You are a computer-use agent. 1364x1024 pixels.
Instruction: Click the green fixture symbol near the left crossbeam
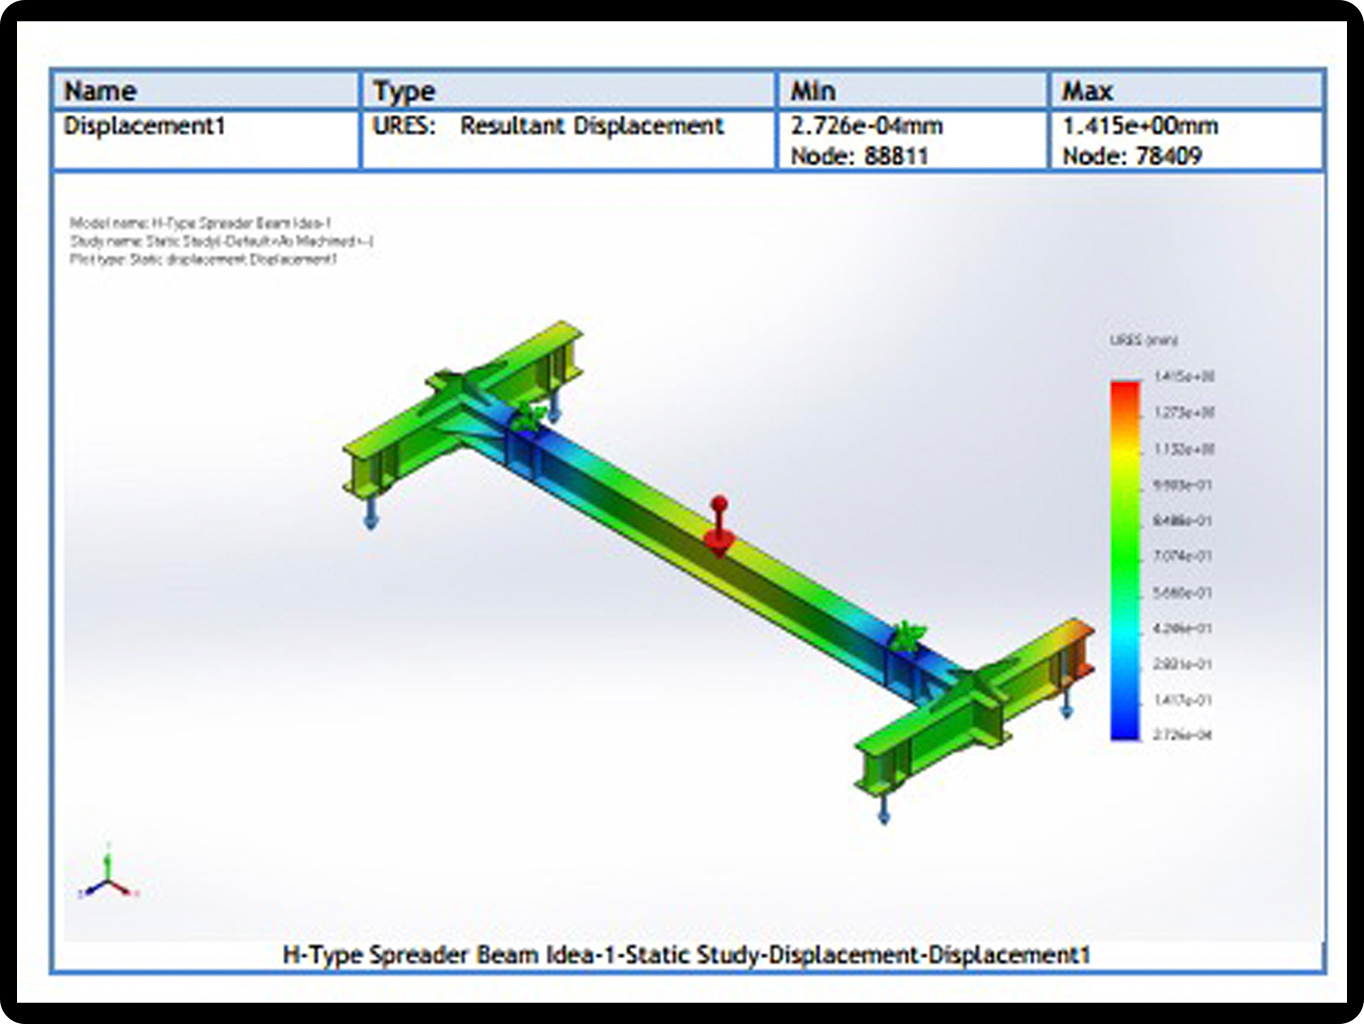[x=527, y=416]
